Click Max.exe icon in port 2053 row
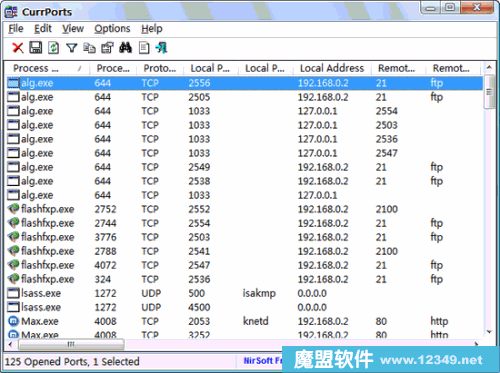The image size is (500, 373). click(13, 321)
